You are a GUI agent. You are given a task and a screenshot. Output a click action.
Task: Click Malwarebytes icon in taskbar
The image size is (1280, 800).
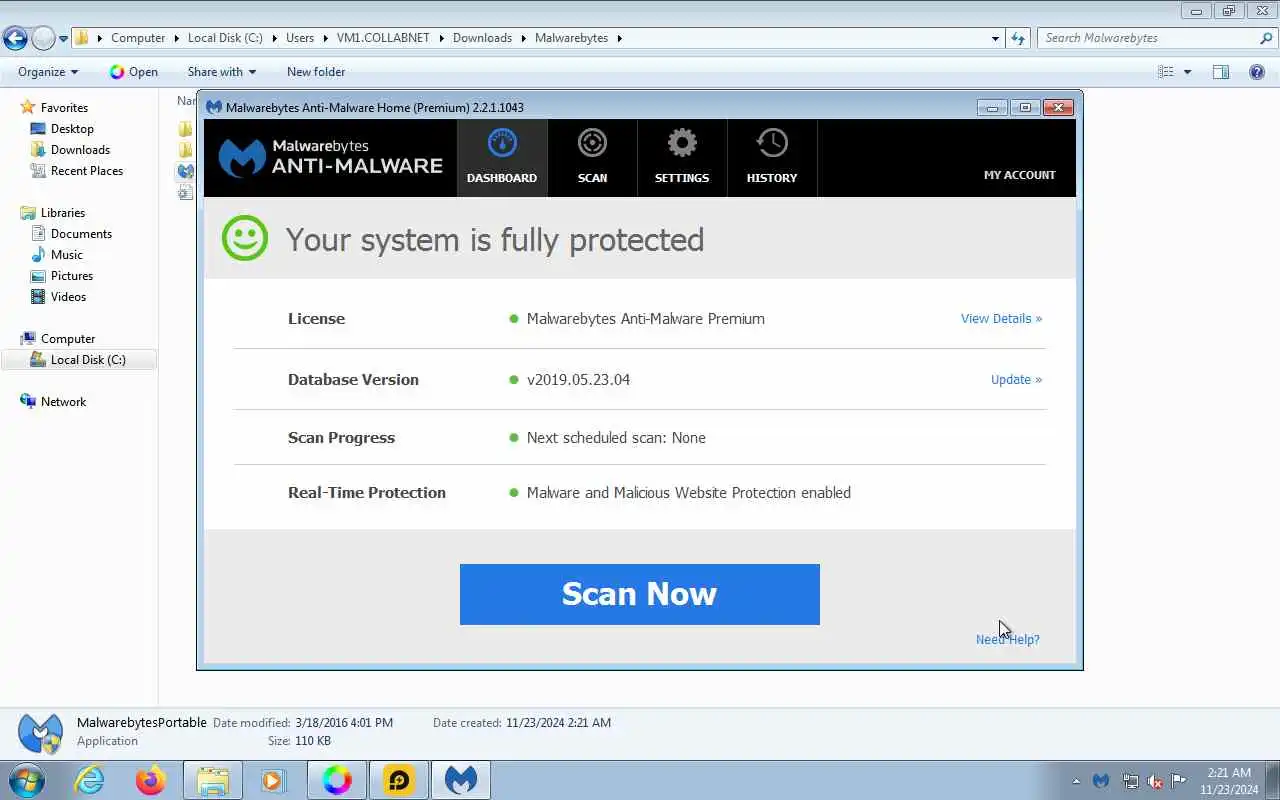(x=461, y=780)
